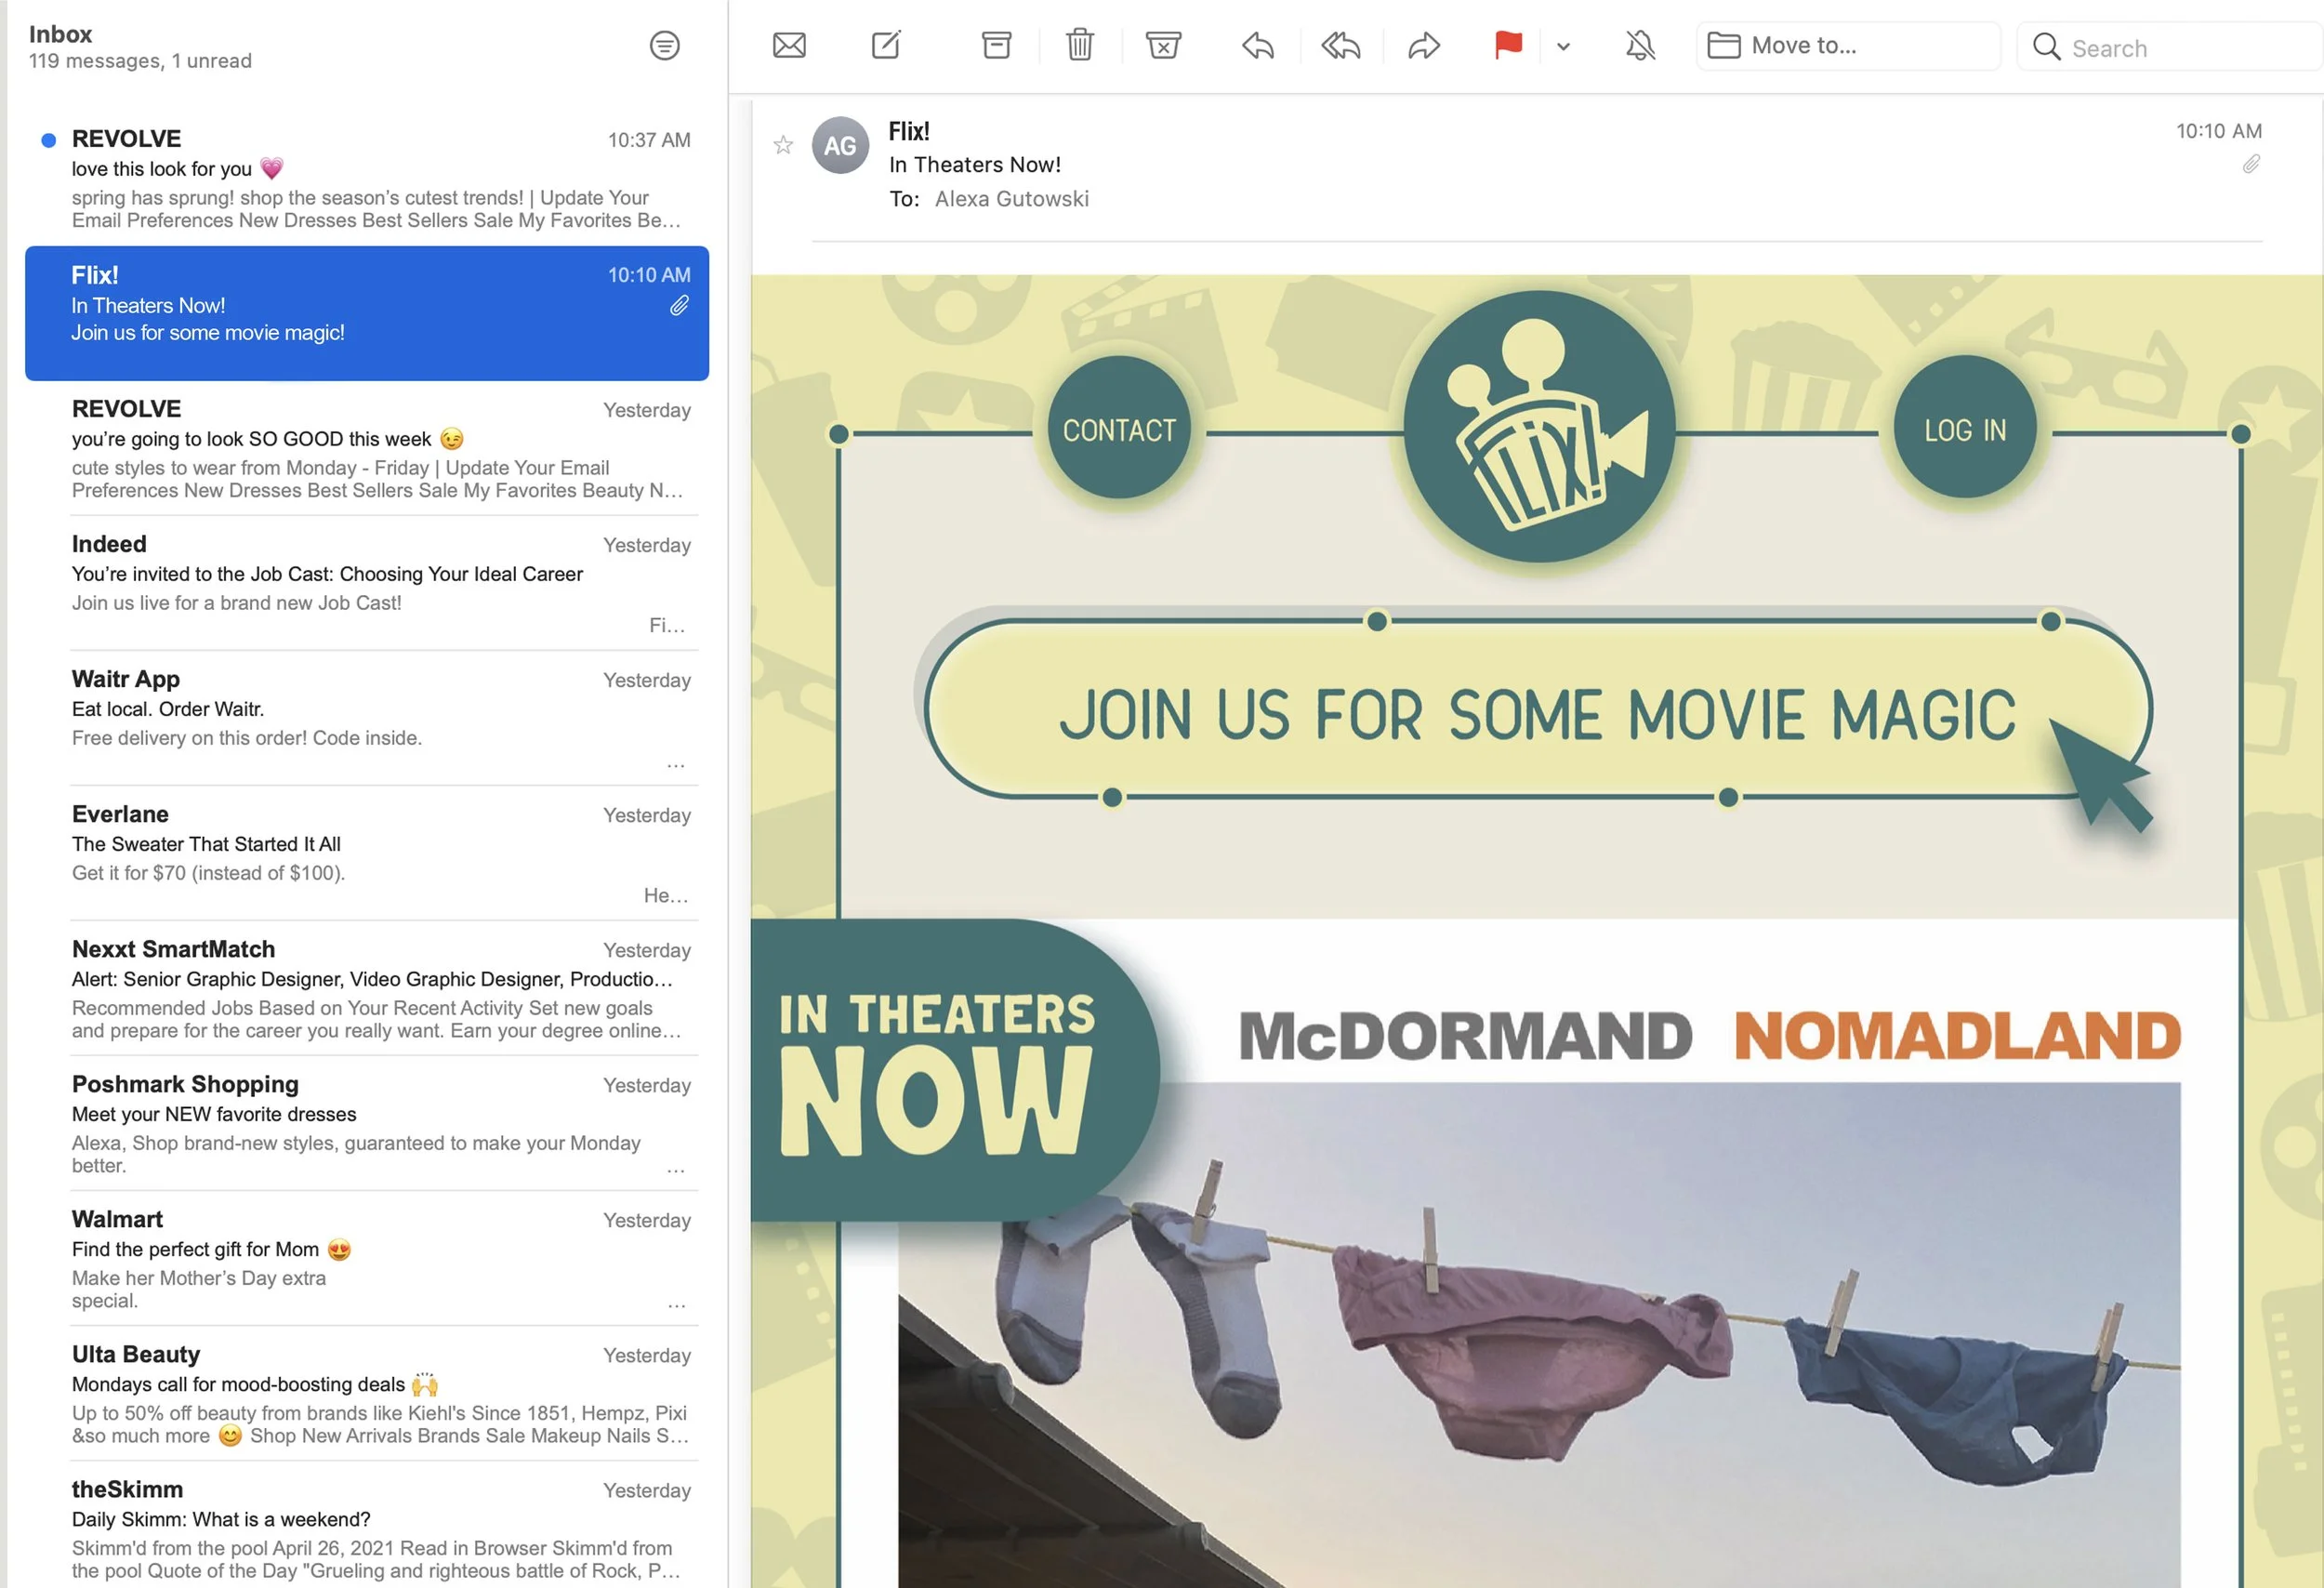The width and height of the screenshot is (2324, 1588).
Task: Open theSkimm Daily Skimm email
Action: tap(367, 1527)
